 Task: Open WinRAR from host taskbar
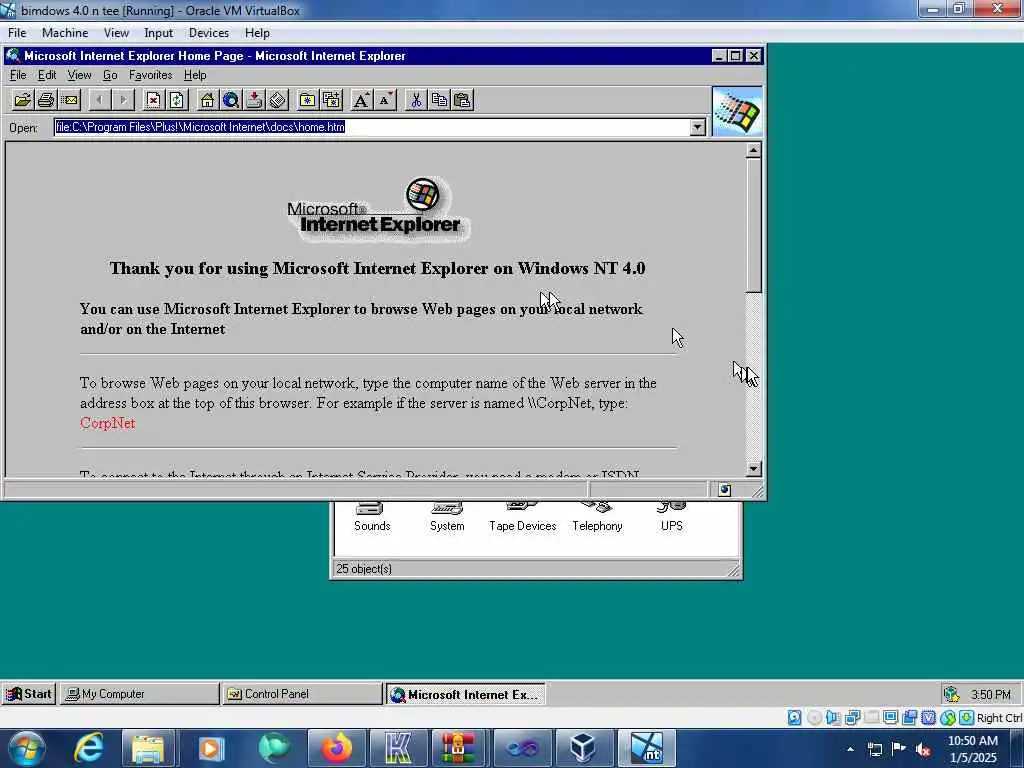click(459, 748)
